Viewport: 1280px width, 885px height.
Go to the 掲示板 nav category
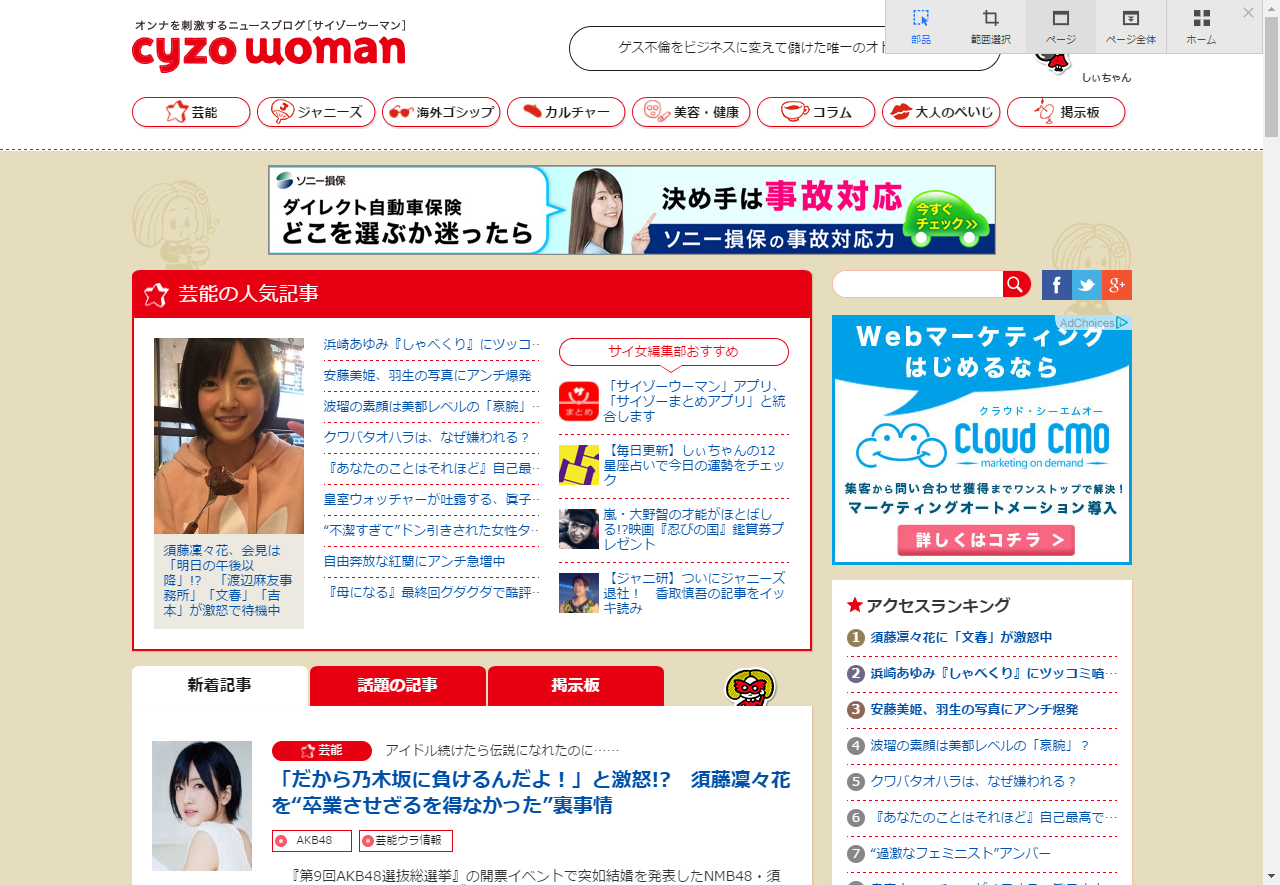click(1066, 112)
